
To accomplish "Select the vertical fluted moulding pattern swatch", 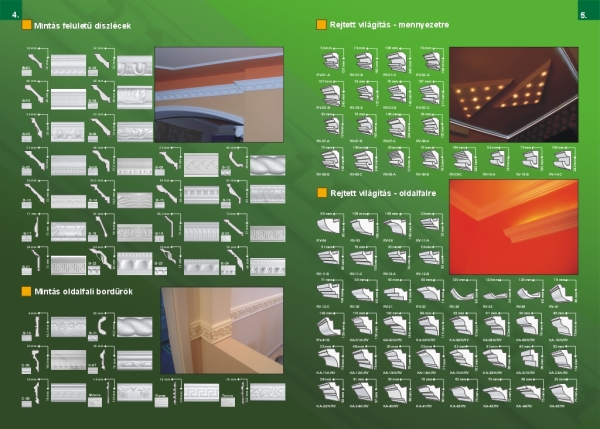I will [201, 232].
